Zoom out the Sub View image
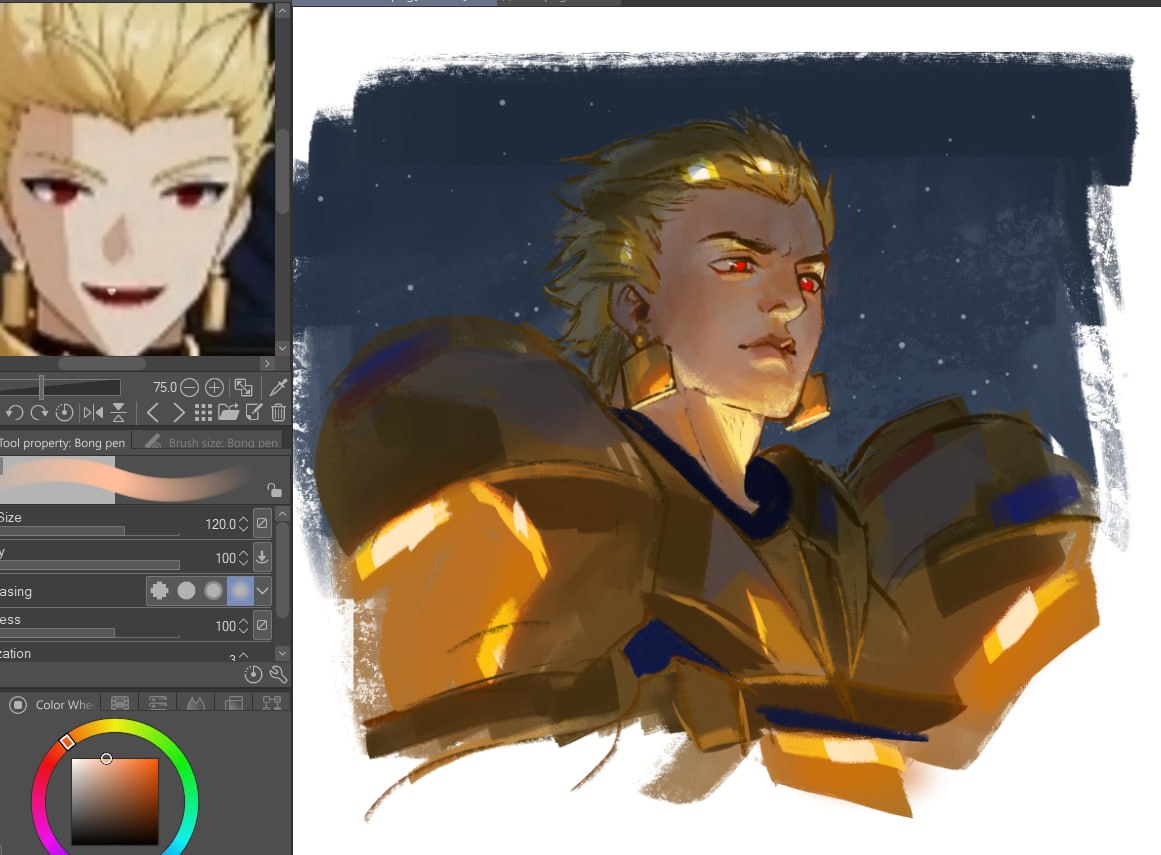This screenshot has width=1161, height=855. click(190, 387)
